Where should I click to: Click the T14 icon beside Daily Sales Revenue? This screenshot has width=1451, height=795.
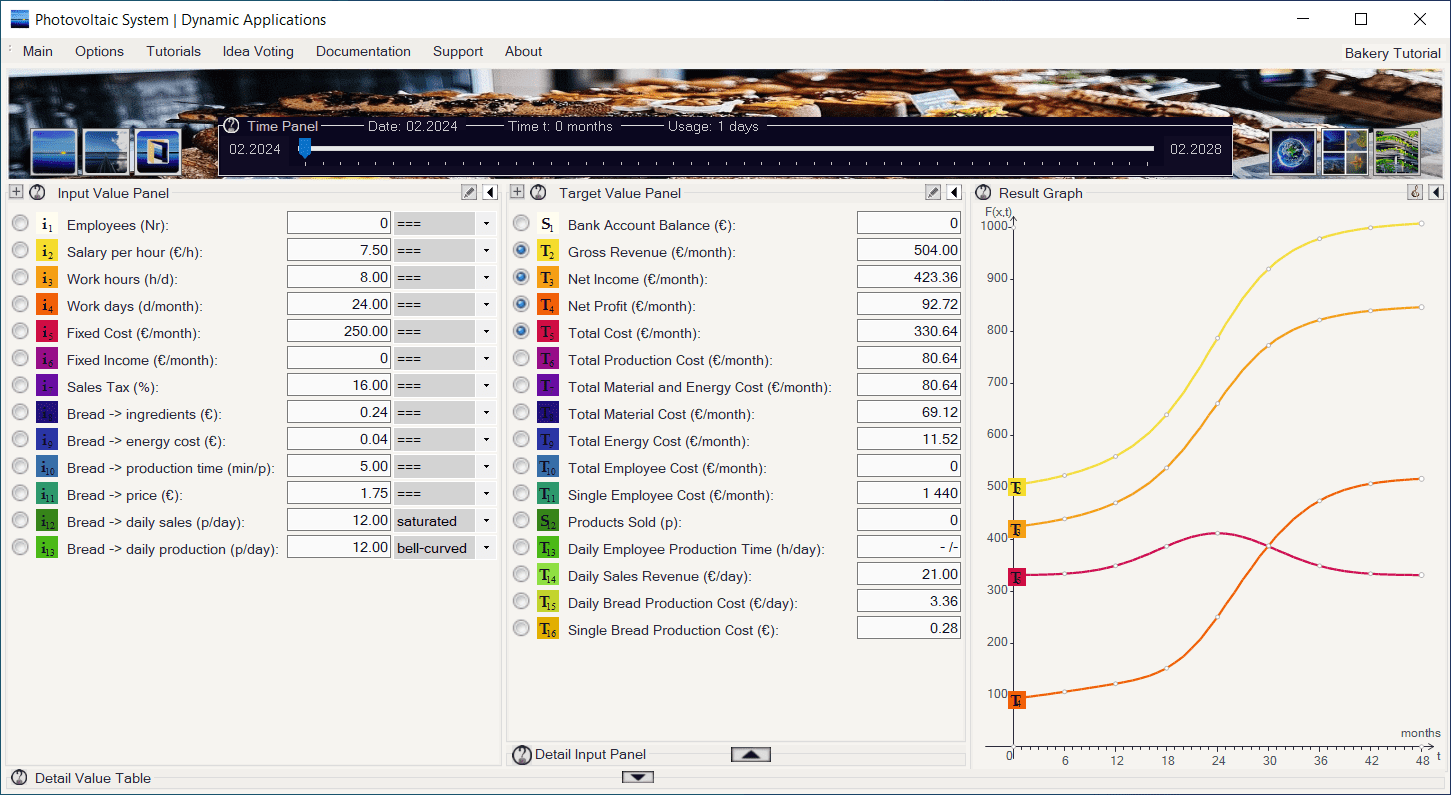[x=547, y=575]
